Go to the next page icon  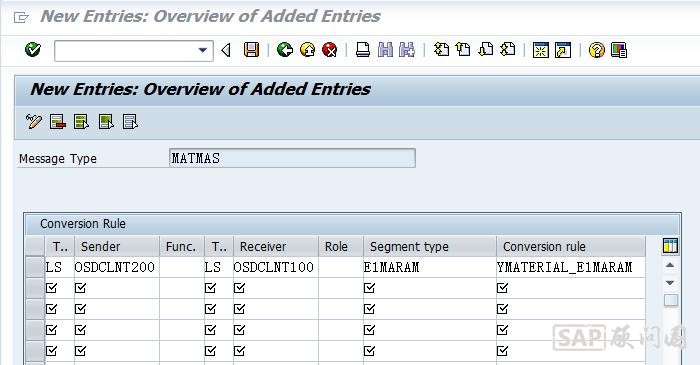tap(486, 49)
